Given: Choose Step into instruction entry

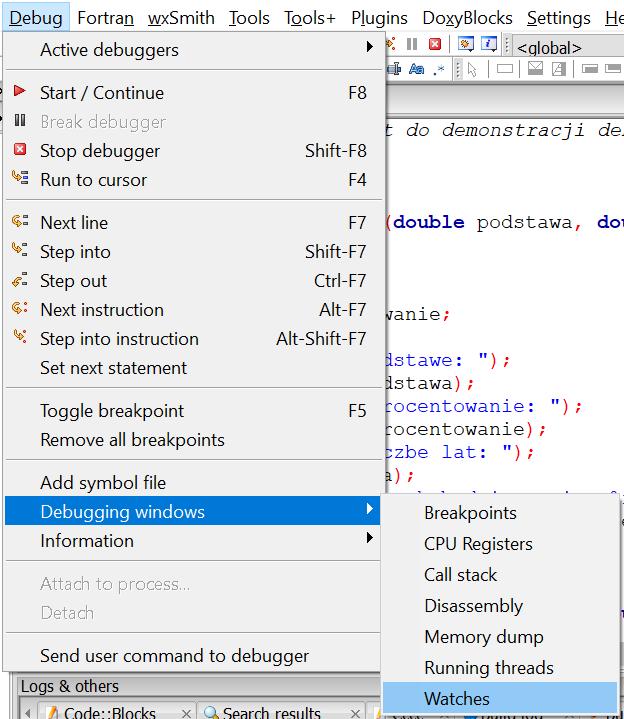Looking at the screenshot, I should pyautogui.click(x=193, y=338).
